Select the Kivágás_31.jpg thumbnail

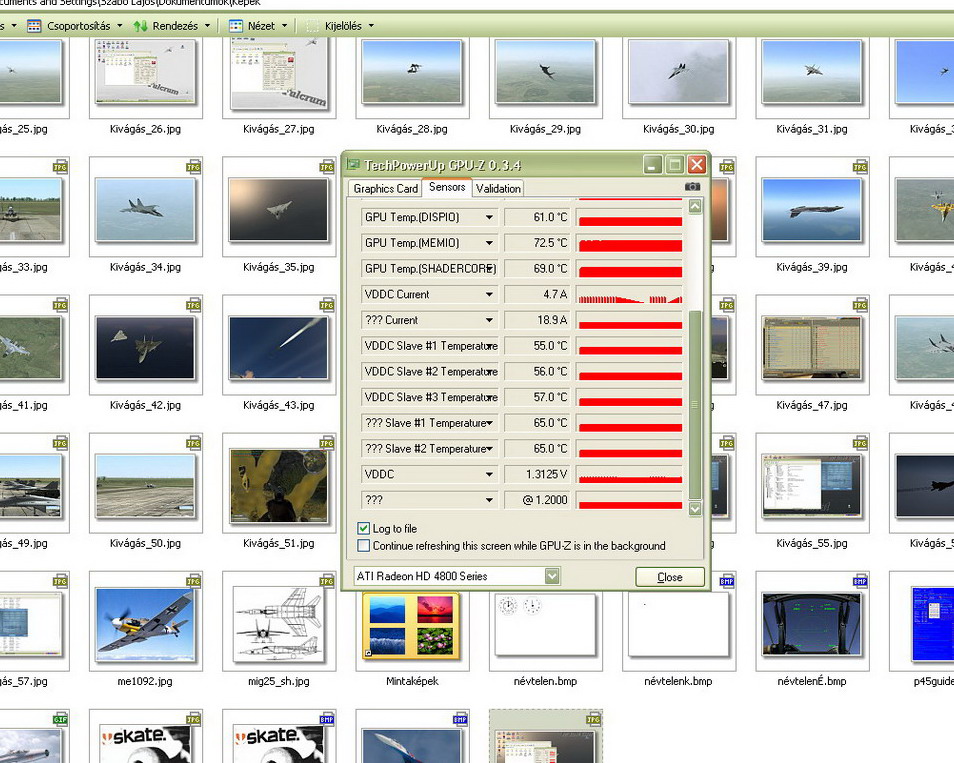(x=812, y=72)
